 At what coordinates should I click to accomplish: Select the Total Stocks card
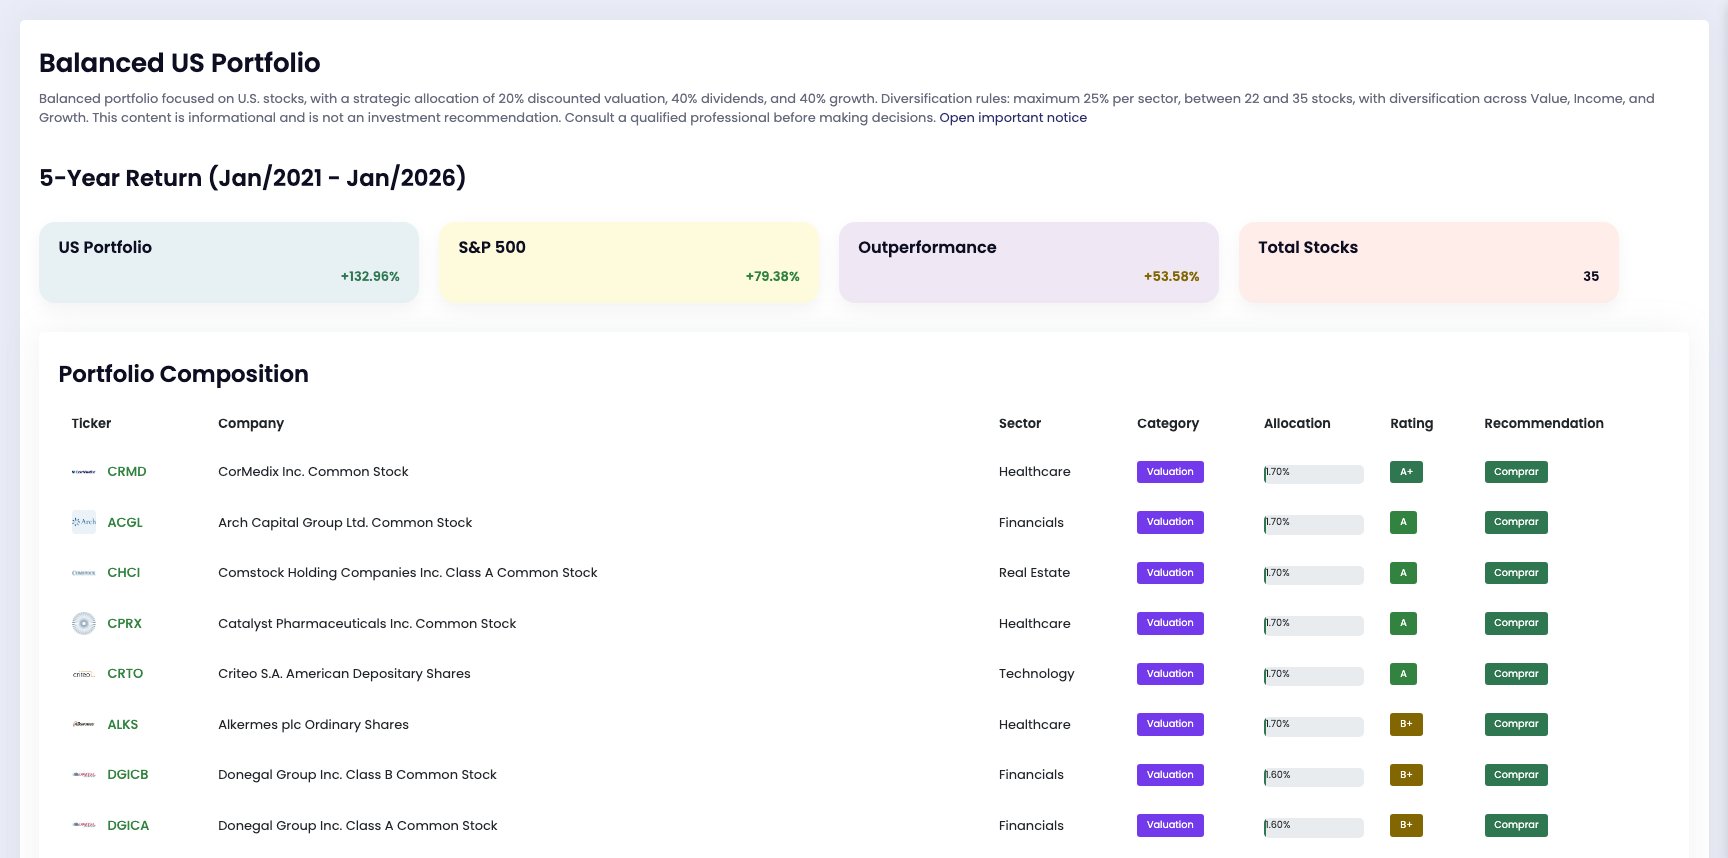click(1429, 262)
